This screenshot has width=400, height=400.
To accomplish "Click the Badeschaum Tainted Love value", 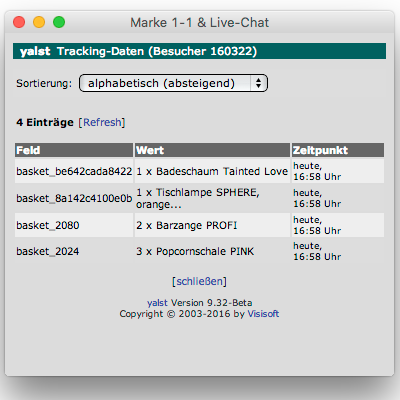I will pos(212,171).
